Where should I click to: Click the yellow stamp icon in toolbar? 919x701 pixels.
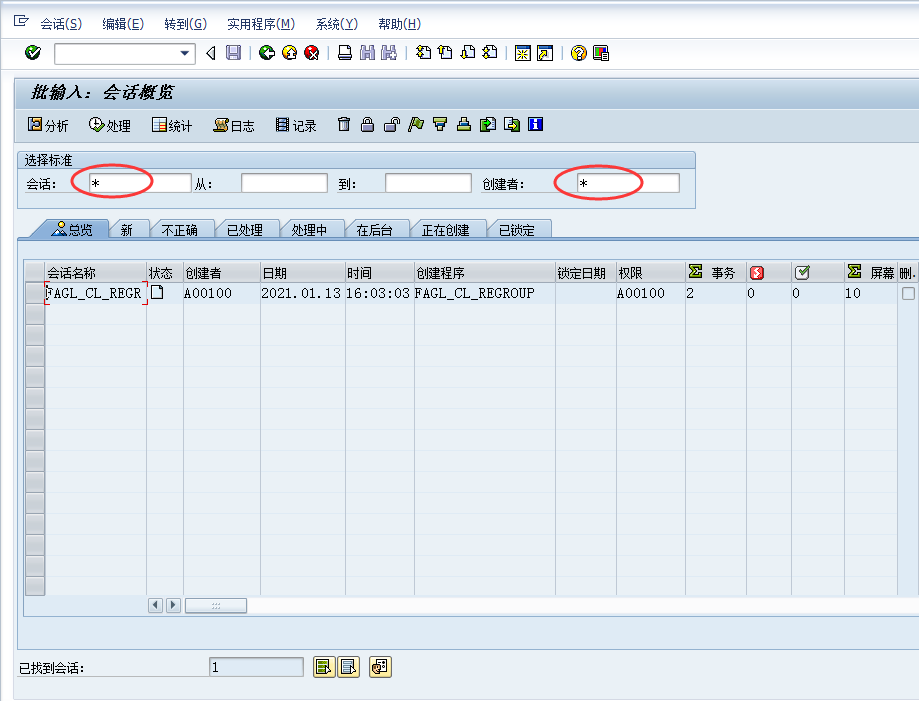[464, 124]
